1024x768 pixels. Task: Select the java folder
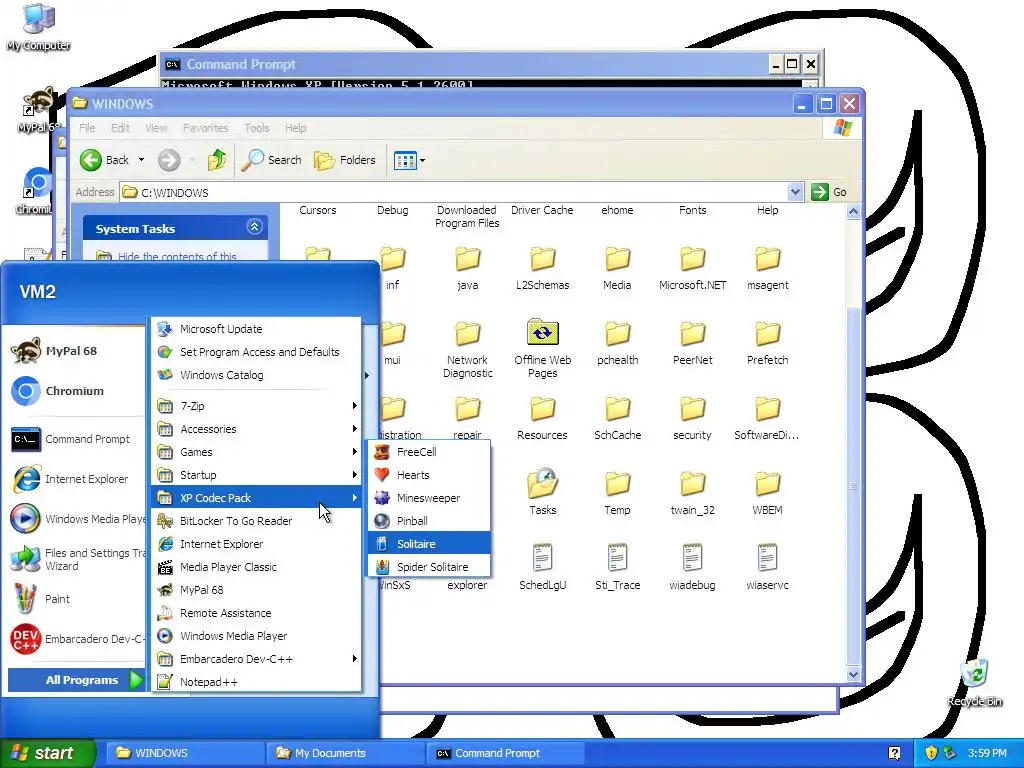click(468, 268)
